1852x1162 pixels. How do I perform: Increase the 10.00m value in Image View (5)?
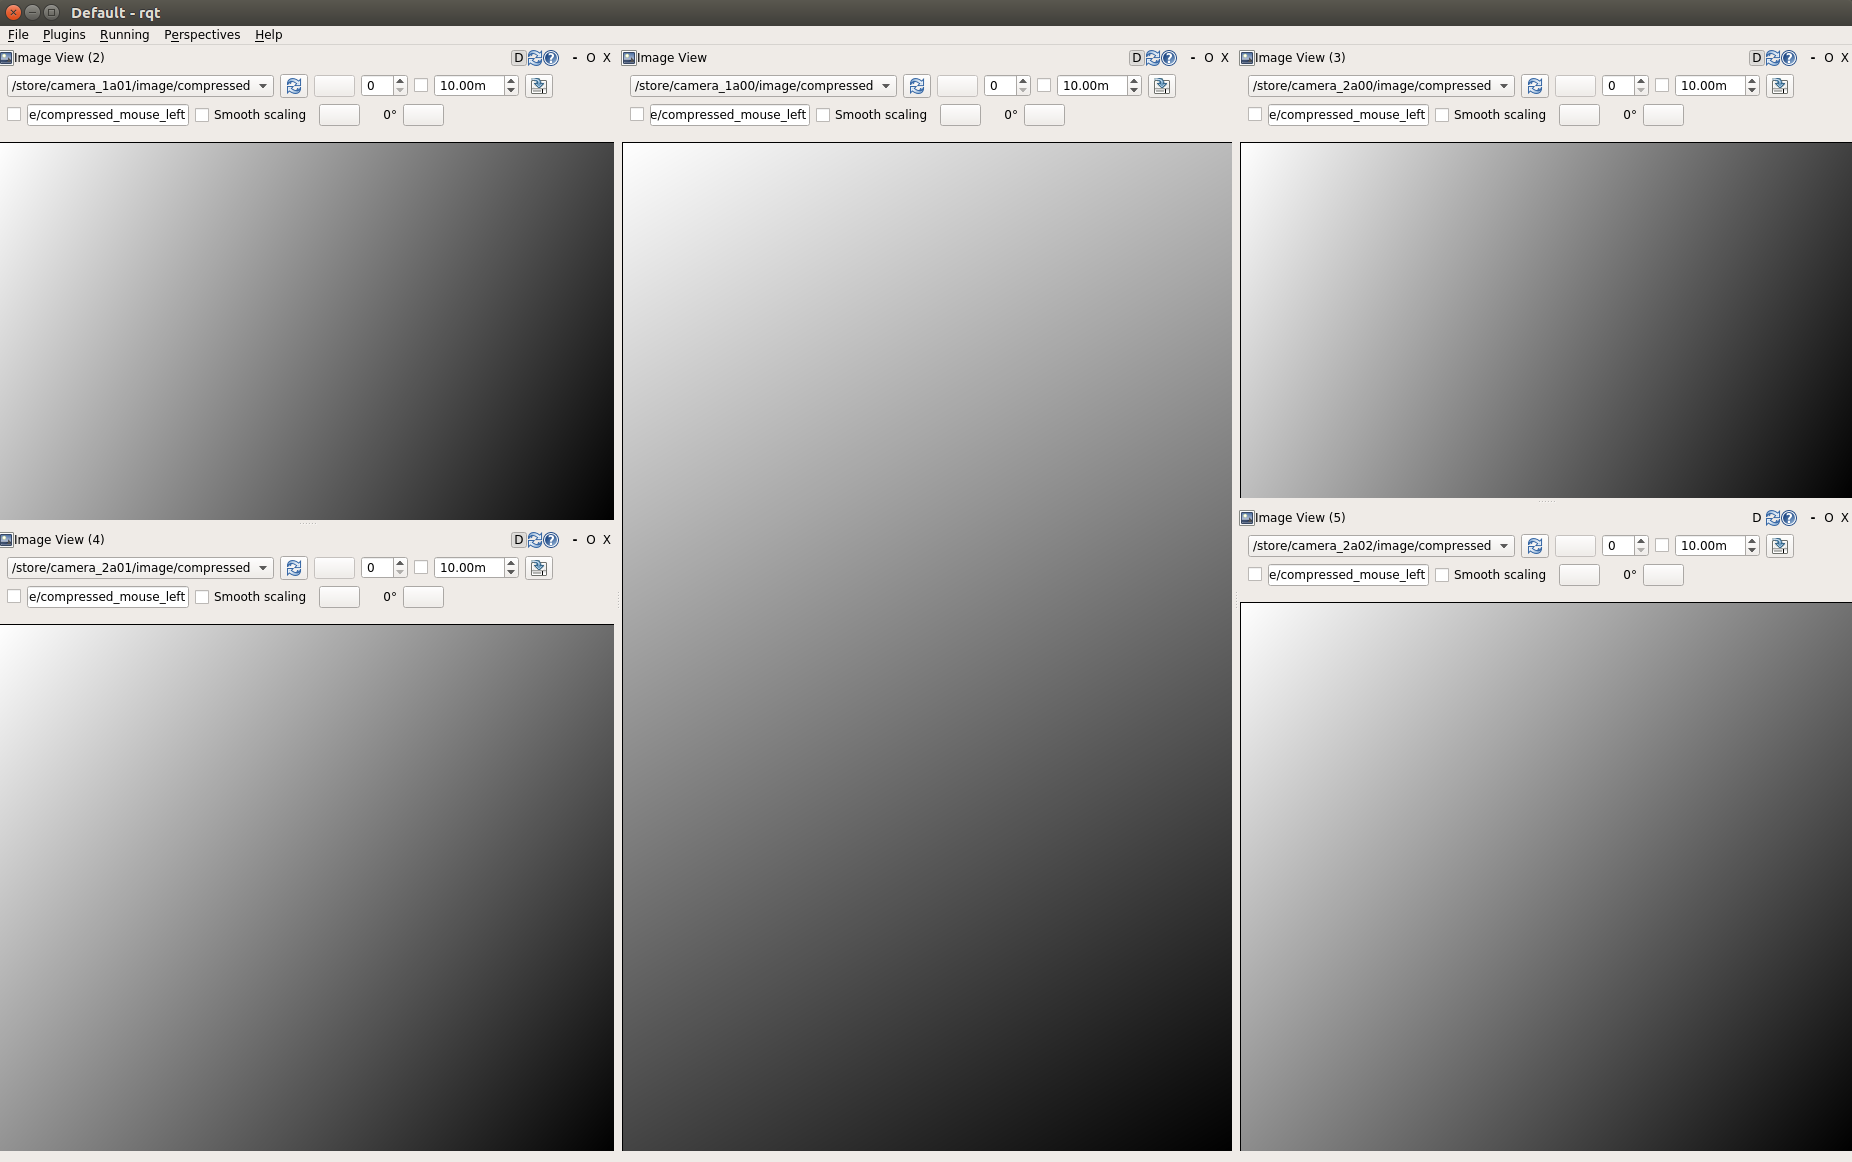pos(1751,541)
